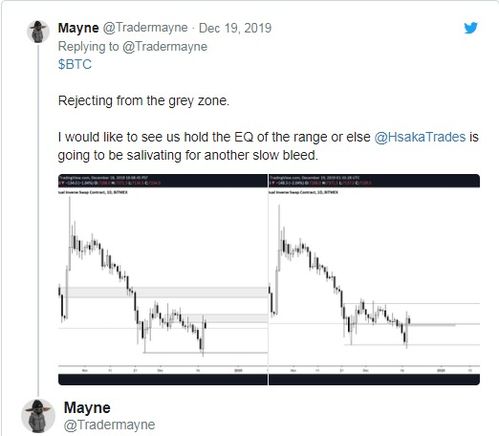Click the left chart's TradingView header bar

point(163,180)
